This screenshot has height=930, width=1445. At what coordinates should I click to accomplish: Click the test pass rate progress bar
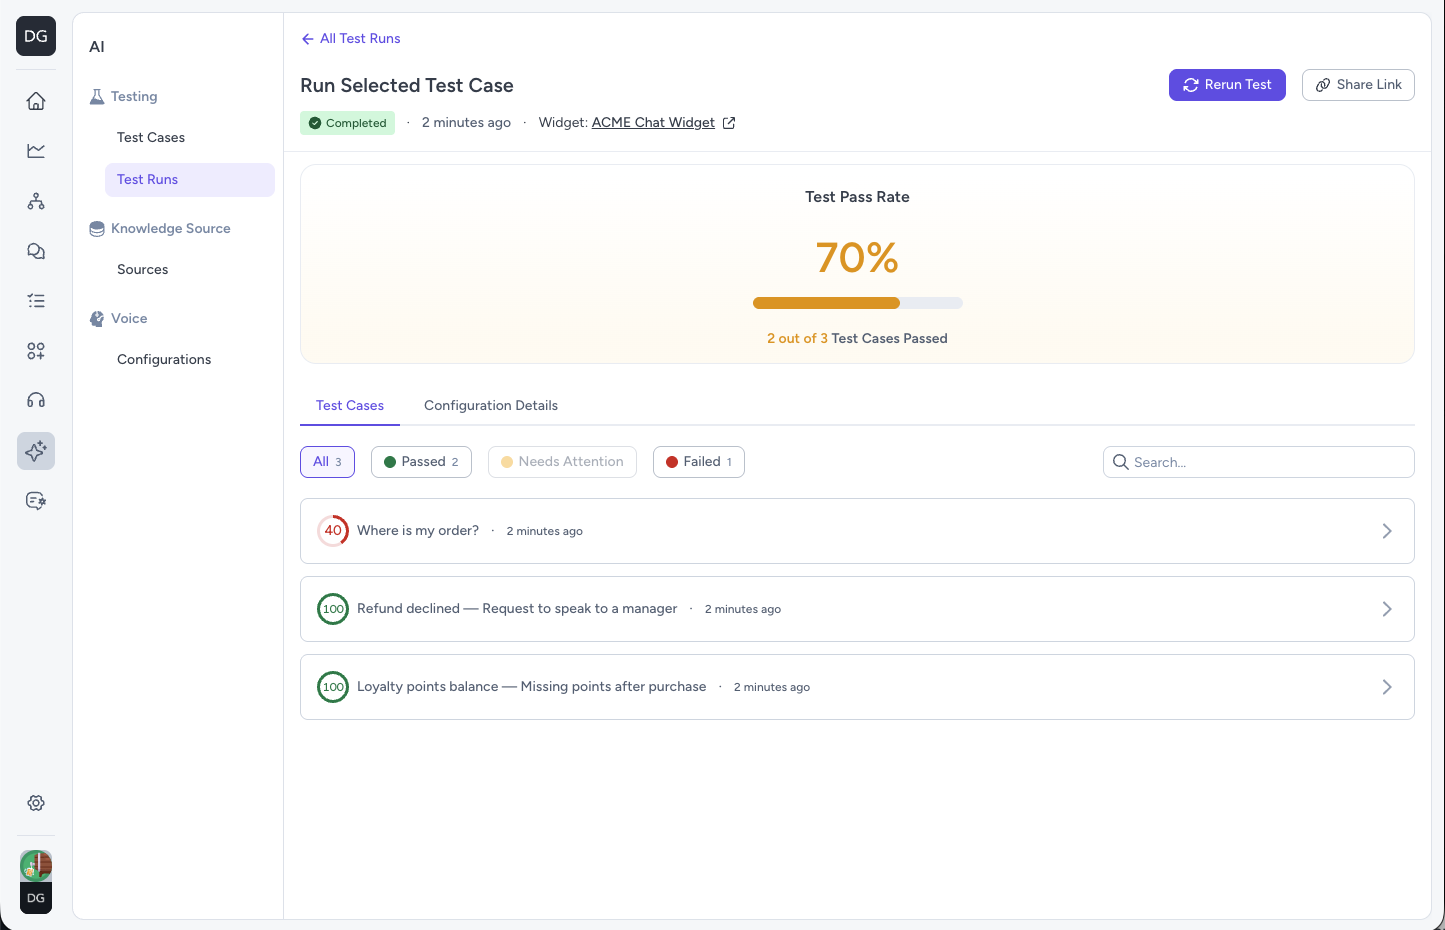pyautogui.click(x=858, y=303)
